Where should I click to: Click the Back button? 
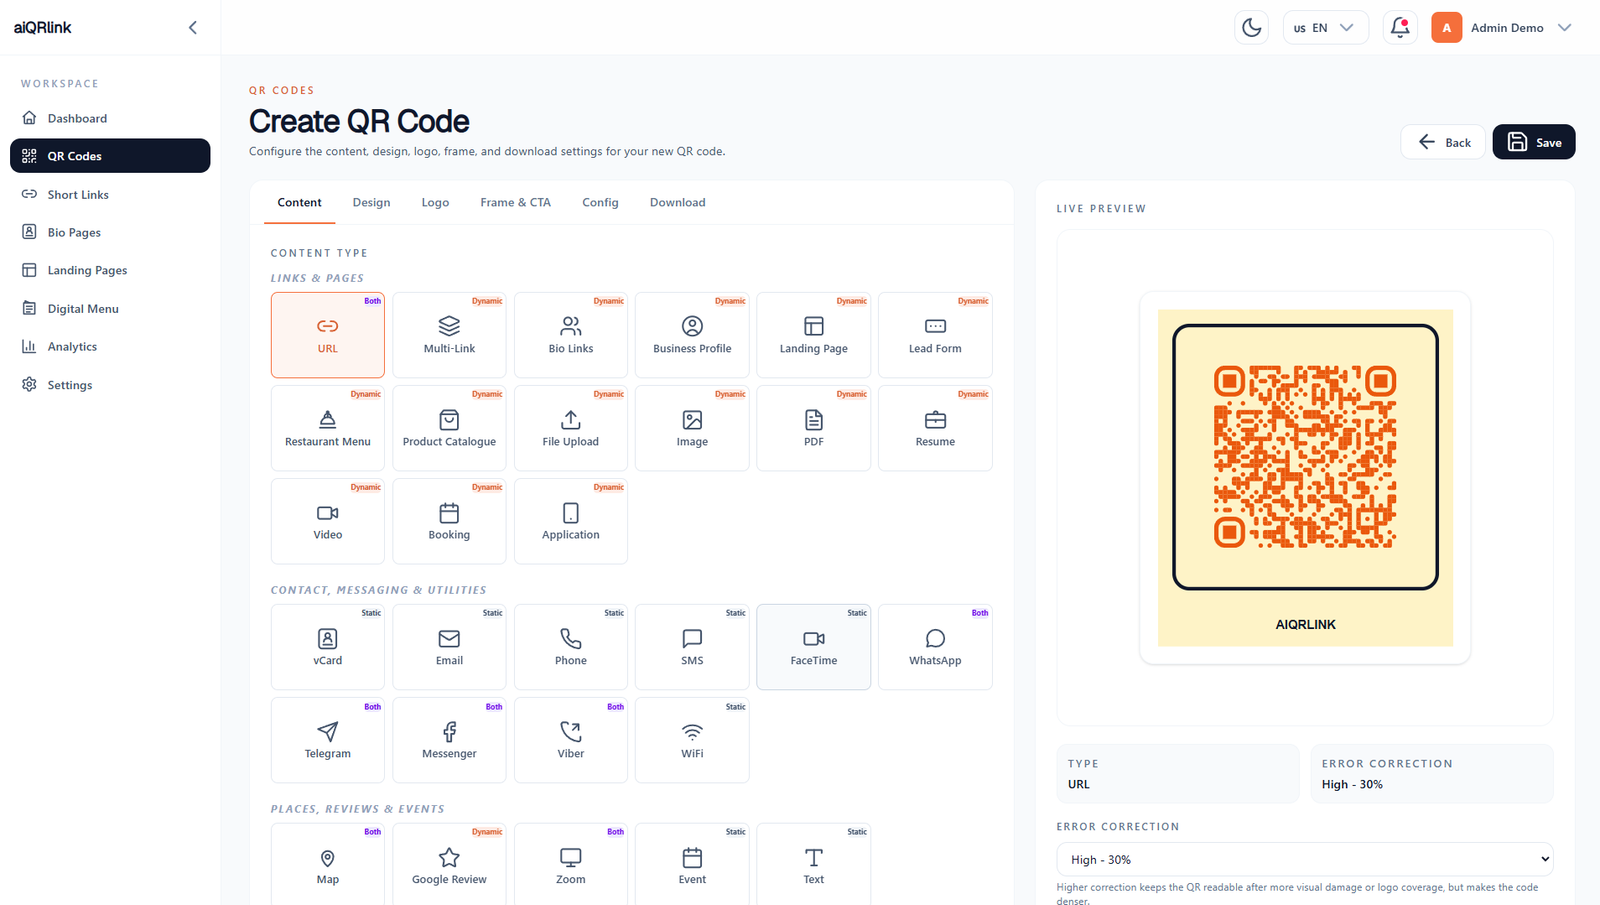pyautogui.click(x=1443, y=142)
